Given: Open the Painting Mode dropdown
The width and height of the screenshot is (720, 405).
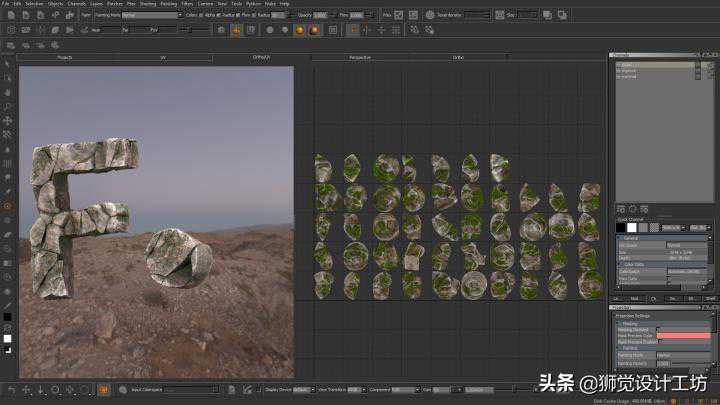Looking at the screenshot, I should click(x=150, y=15).
